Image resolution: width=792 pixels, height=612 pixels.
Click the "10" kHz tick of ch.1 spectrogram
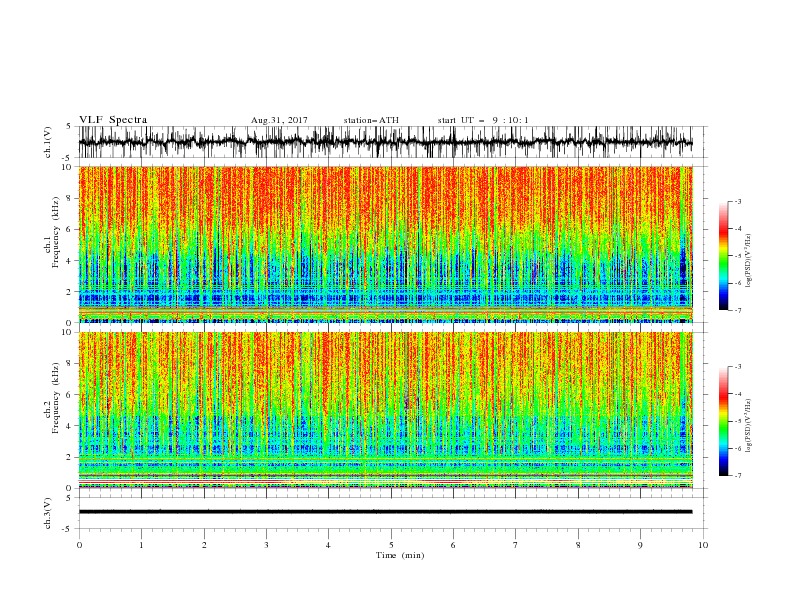68,167
